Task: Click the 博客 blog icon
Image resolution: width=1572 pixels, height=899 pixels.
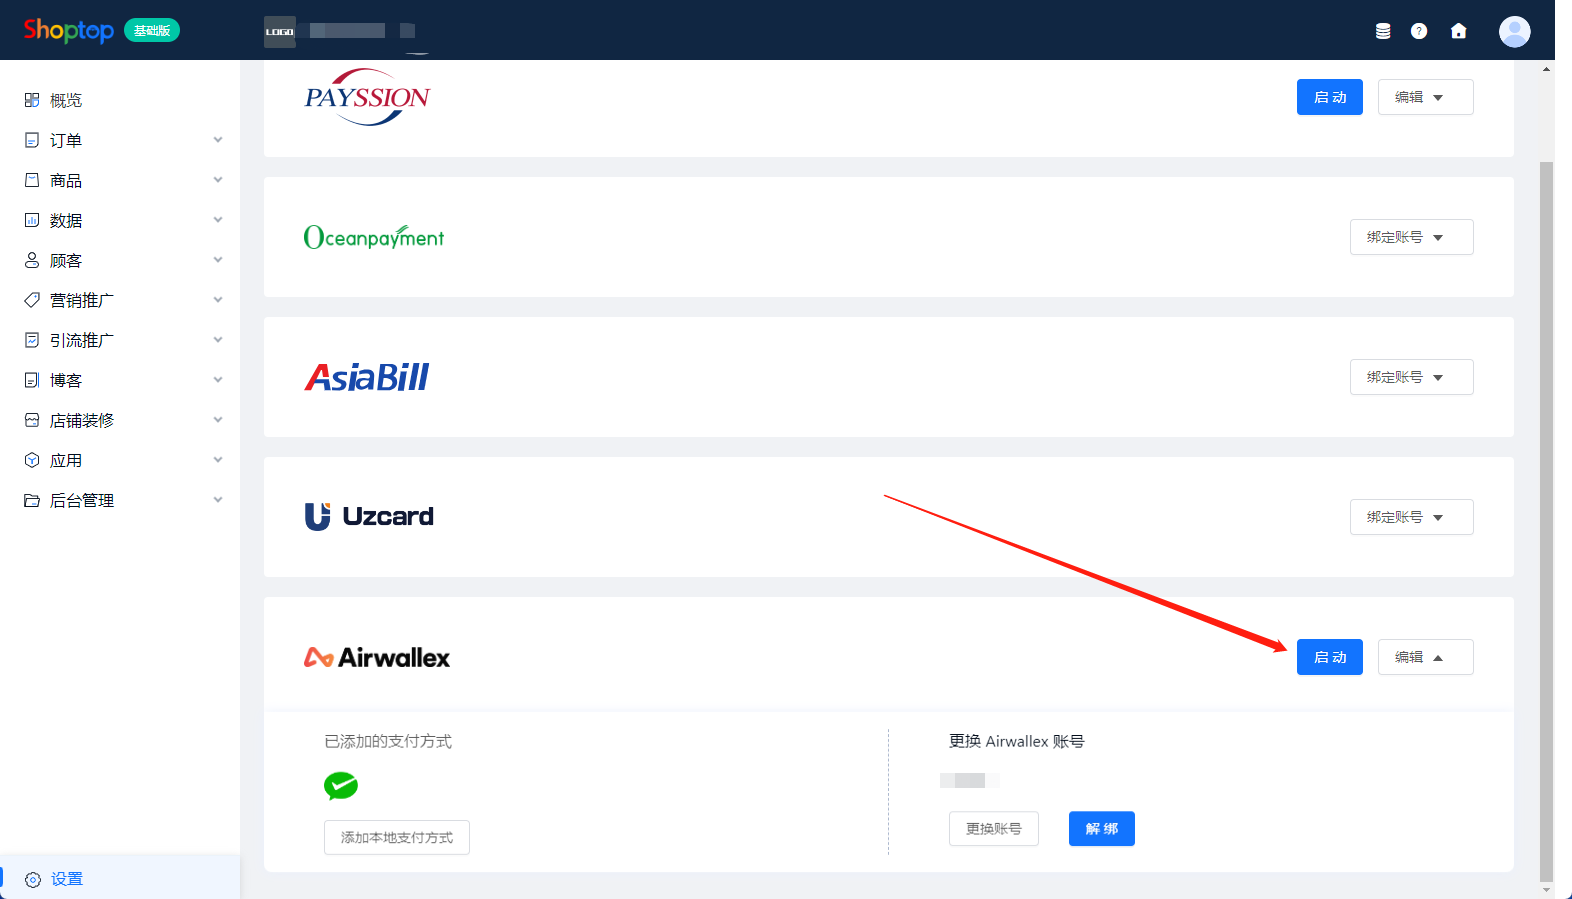Action: (32, 380)
